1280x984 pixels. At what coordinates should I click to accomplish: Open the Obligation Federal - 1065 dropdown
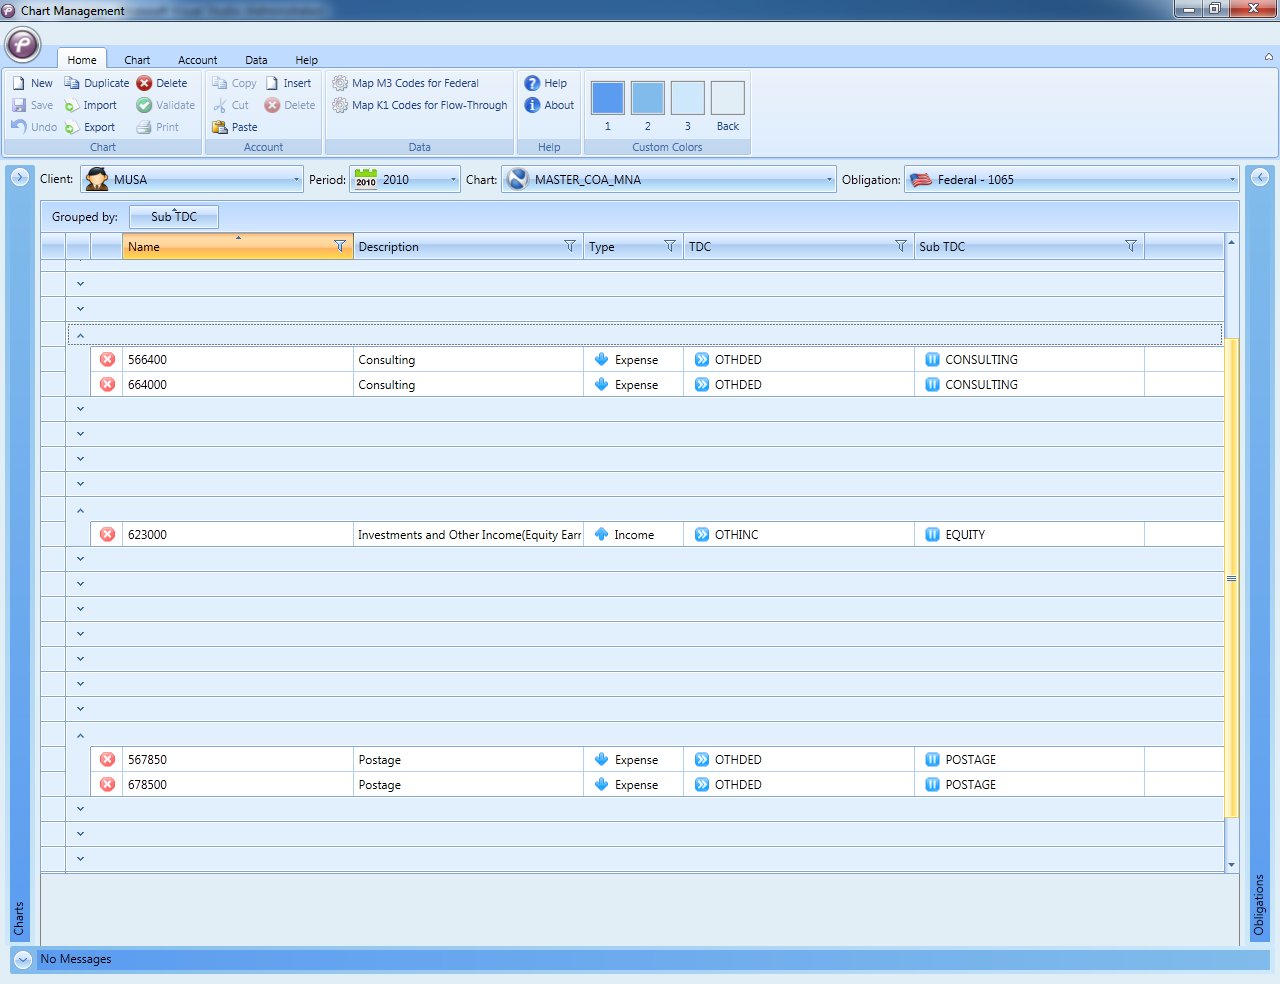pyautogui.click(x=1232, y=180)
